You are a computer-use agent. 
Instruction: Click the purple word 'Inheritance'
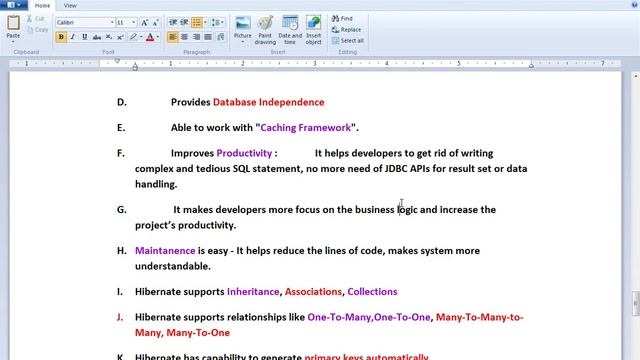coord(253,291)
